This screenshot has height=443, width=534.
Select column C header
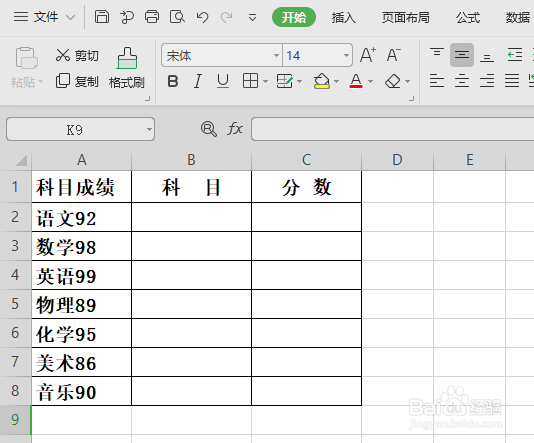306,160
